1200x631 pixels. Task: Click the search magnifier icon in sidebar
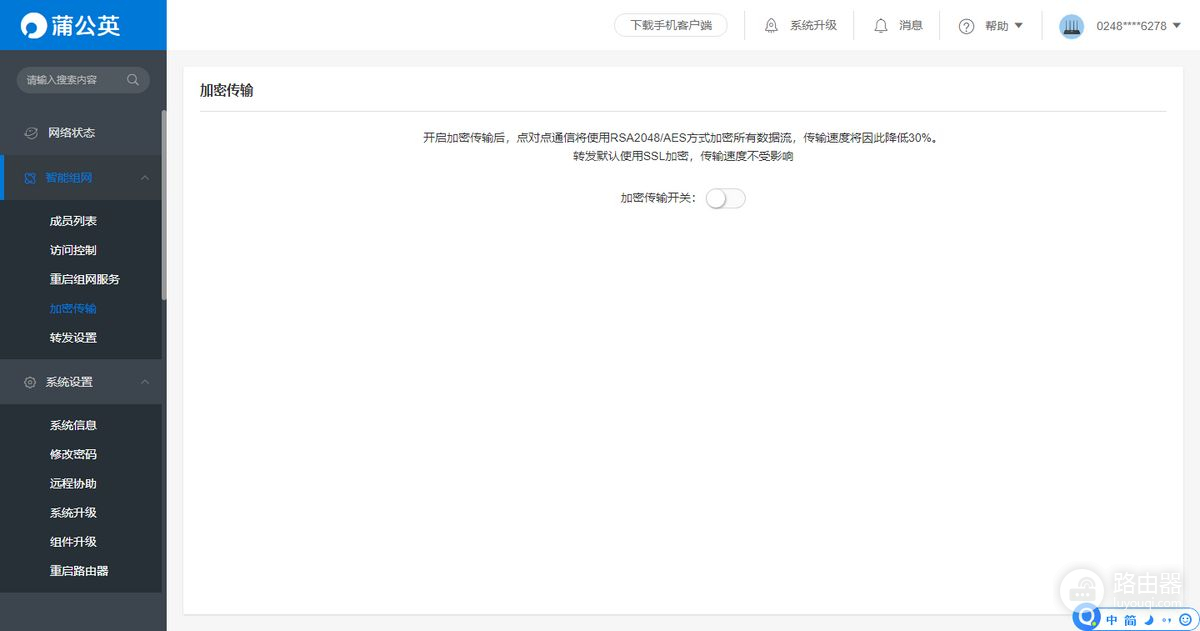click(133, 80)
